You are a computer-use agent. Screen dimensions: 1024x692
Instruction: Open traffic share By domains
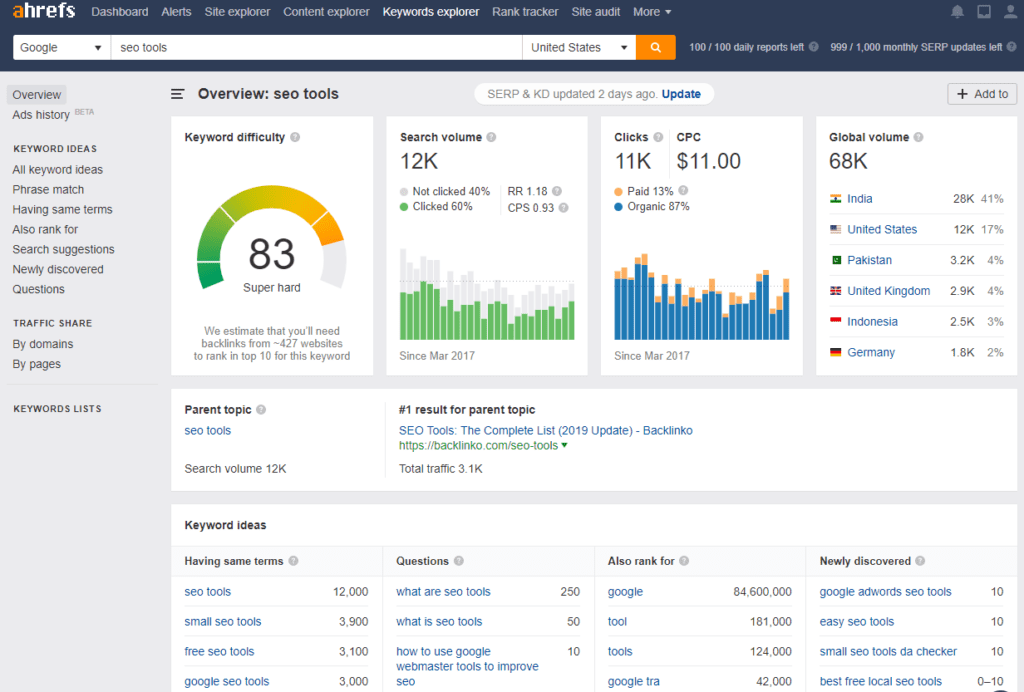pos(42,344)
